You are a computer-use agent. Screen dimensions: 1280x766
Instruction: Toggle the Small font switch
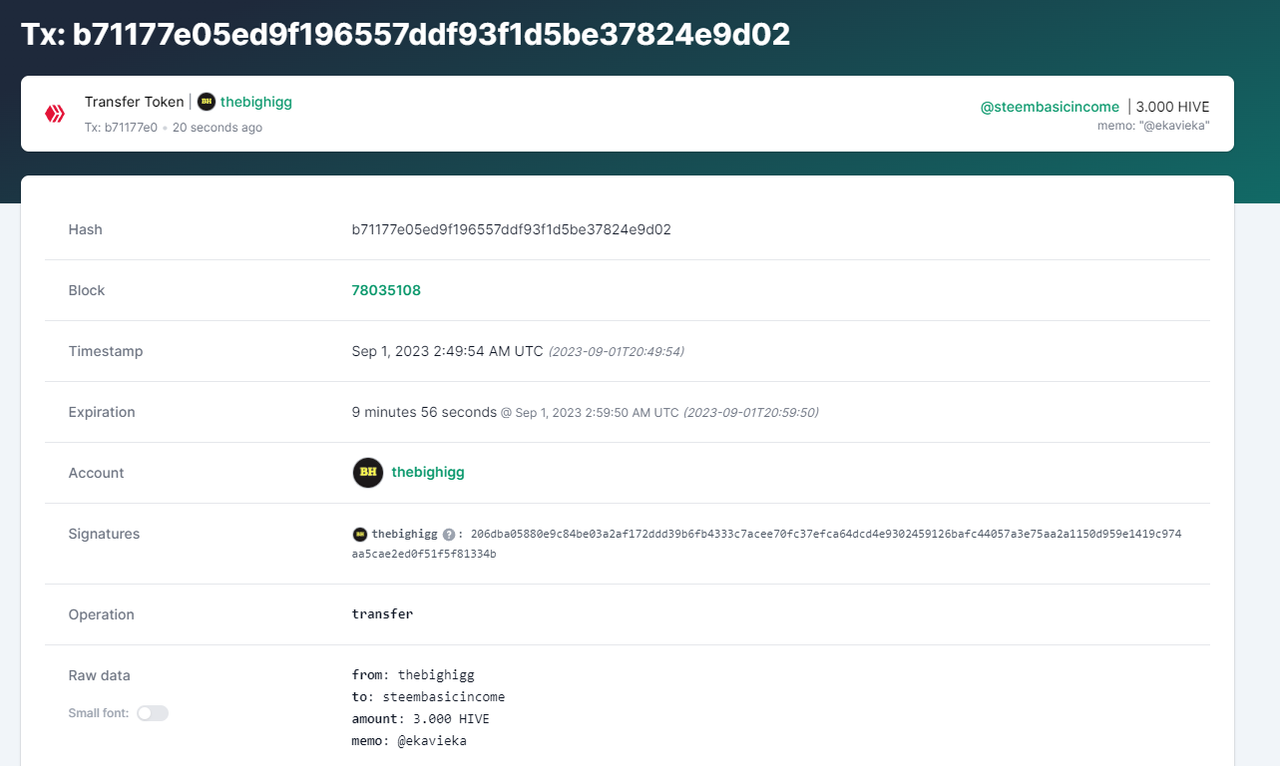pyautogui.click(x=153, y=713)
